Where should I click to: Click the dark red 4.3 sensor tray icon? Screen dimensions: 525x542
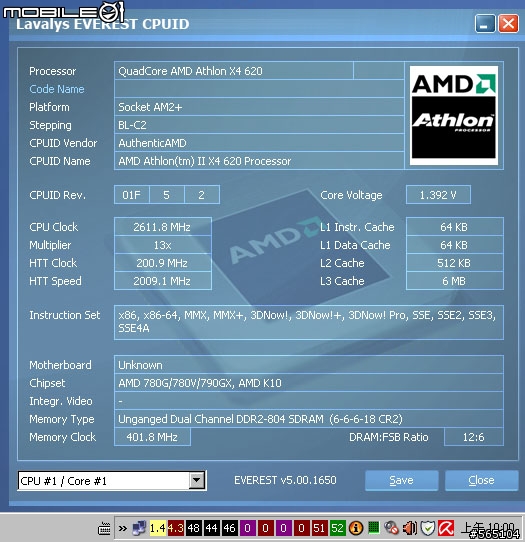coord(176,528)
